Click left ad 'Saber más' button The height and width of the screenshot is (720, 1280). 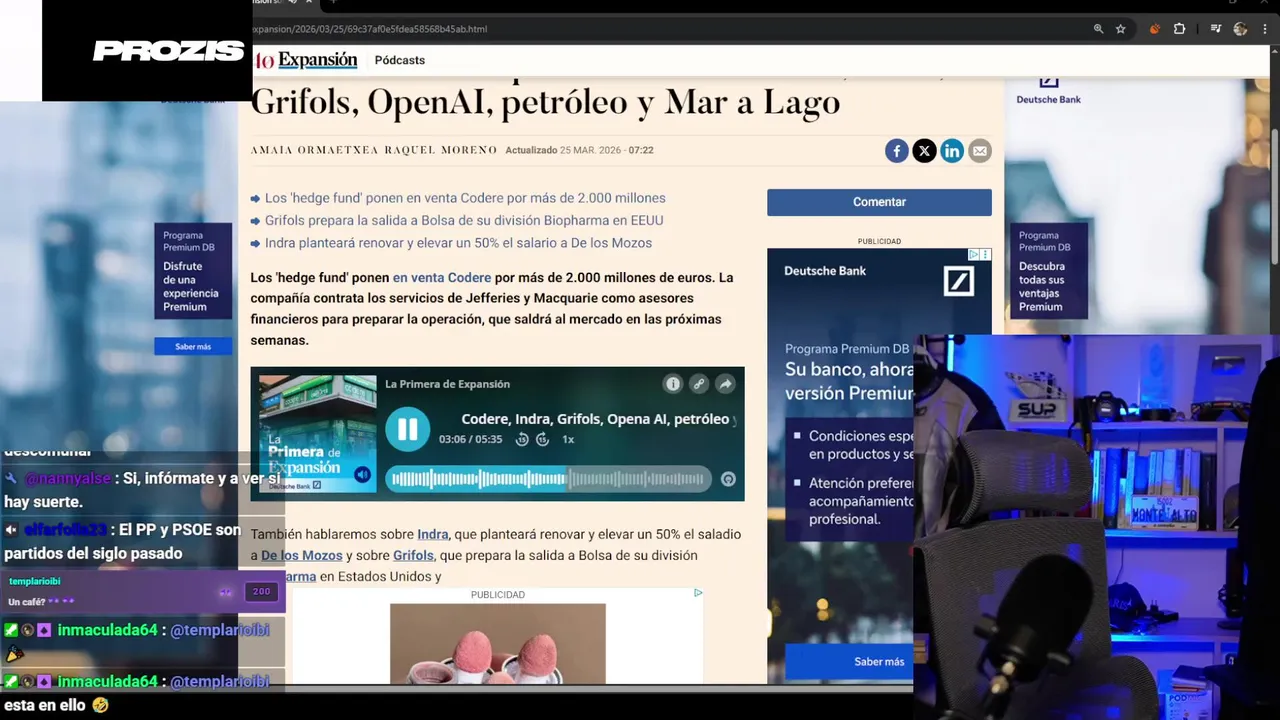(x=193, y=347)
